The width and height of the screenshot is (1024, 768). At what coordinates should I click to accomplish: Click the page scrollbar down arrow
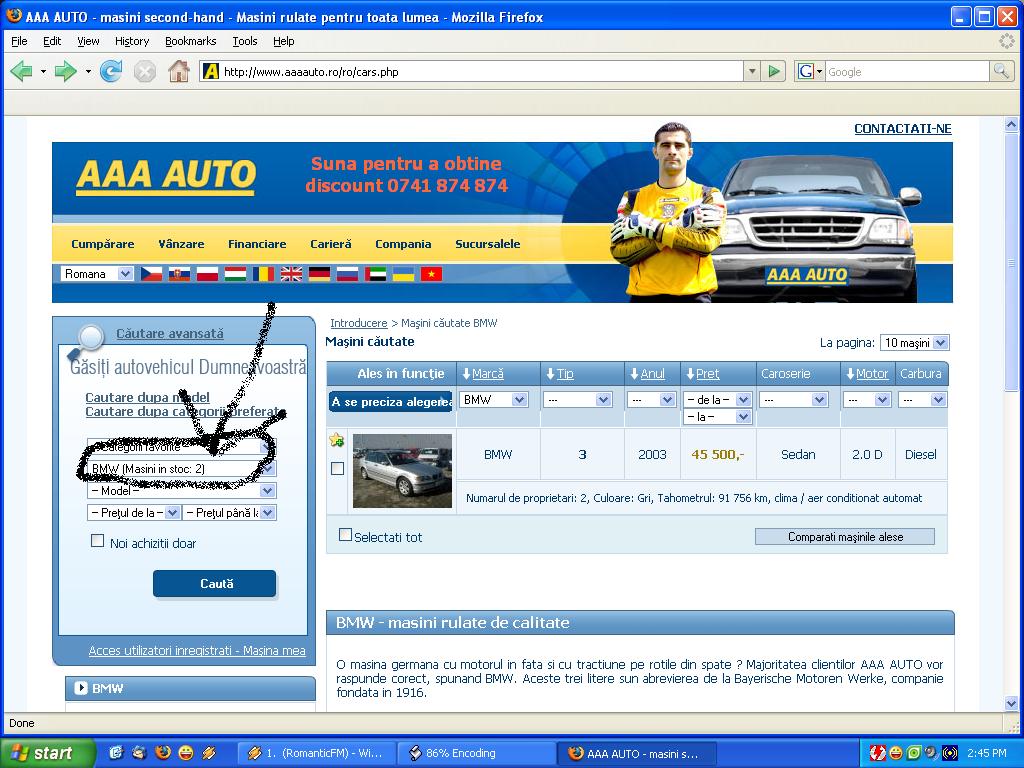tap(1012, 703)
